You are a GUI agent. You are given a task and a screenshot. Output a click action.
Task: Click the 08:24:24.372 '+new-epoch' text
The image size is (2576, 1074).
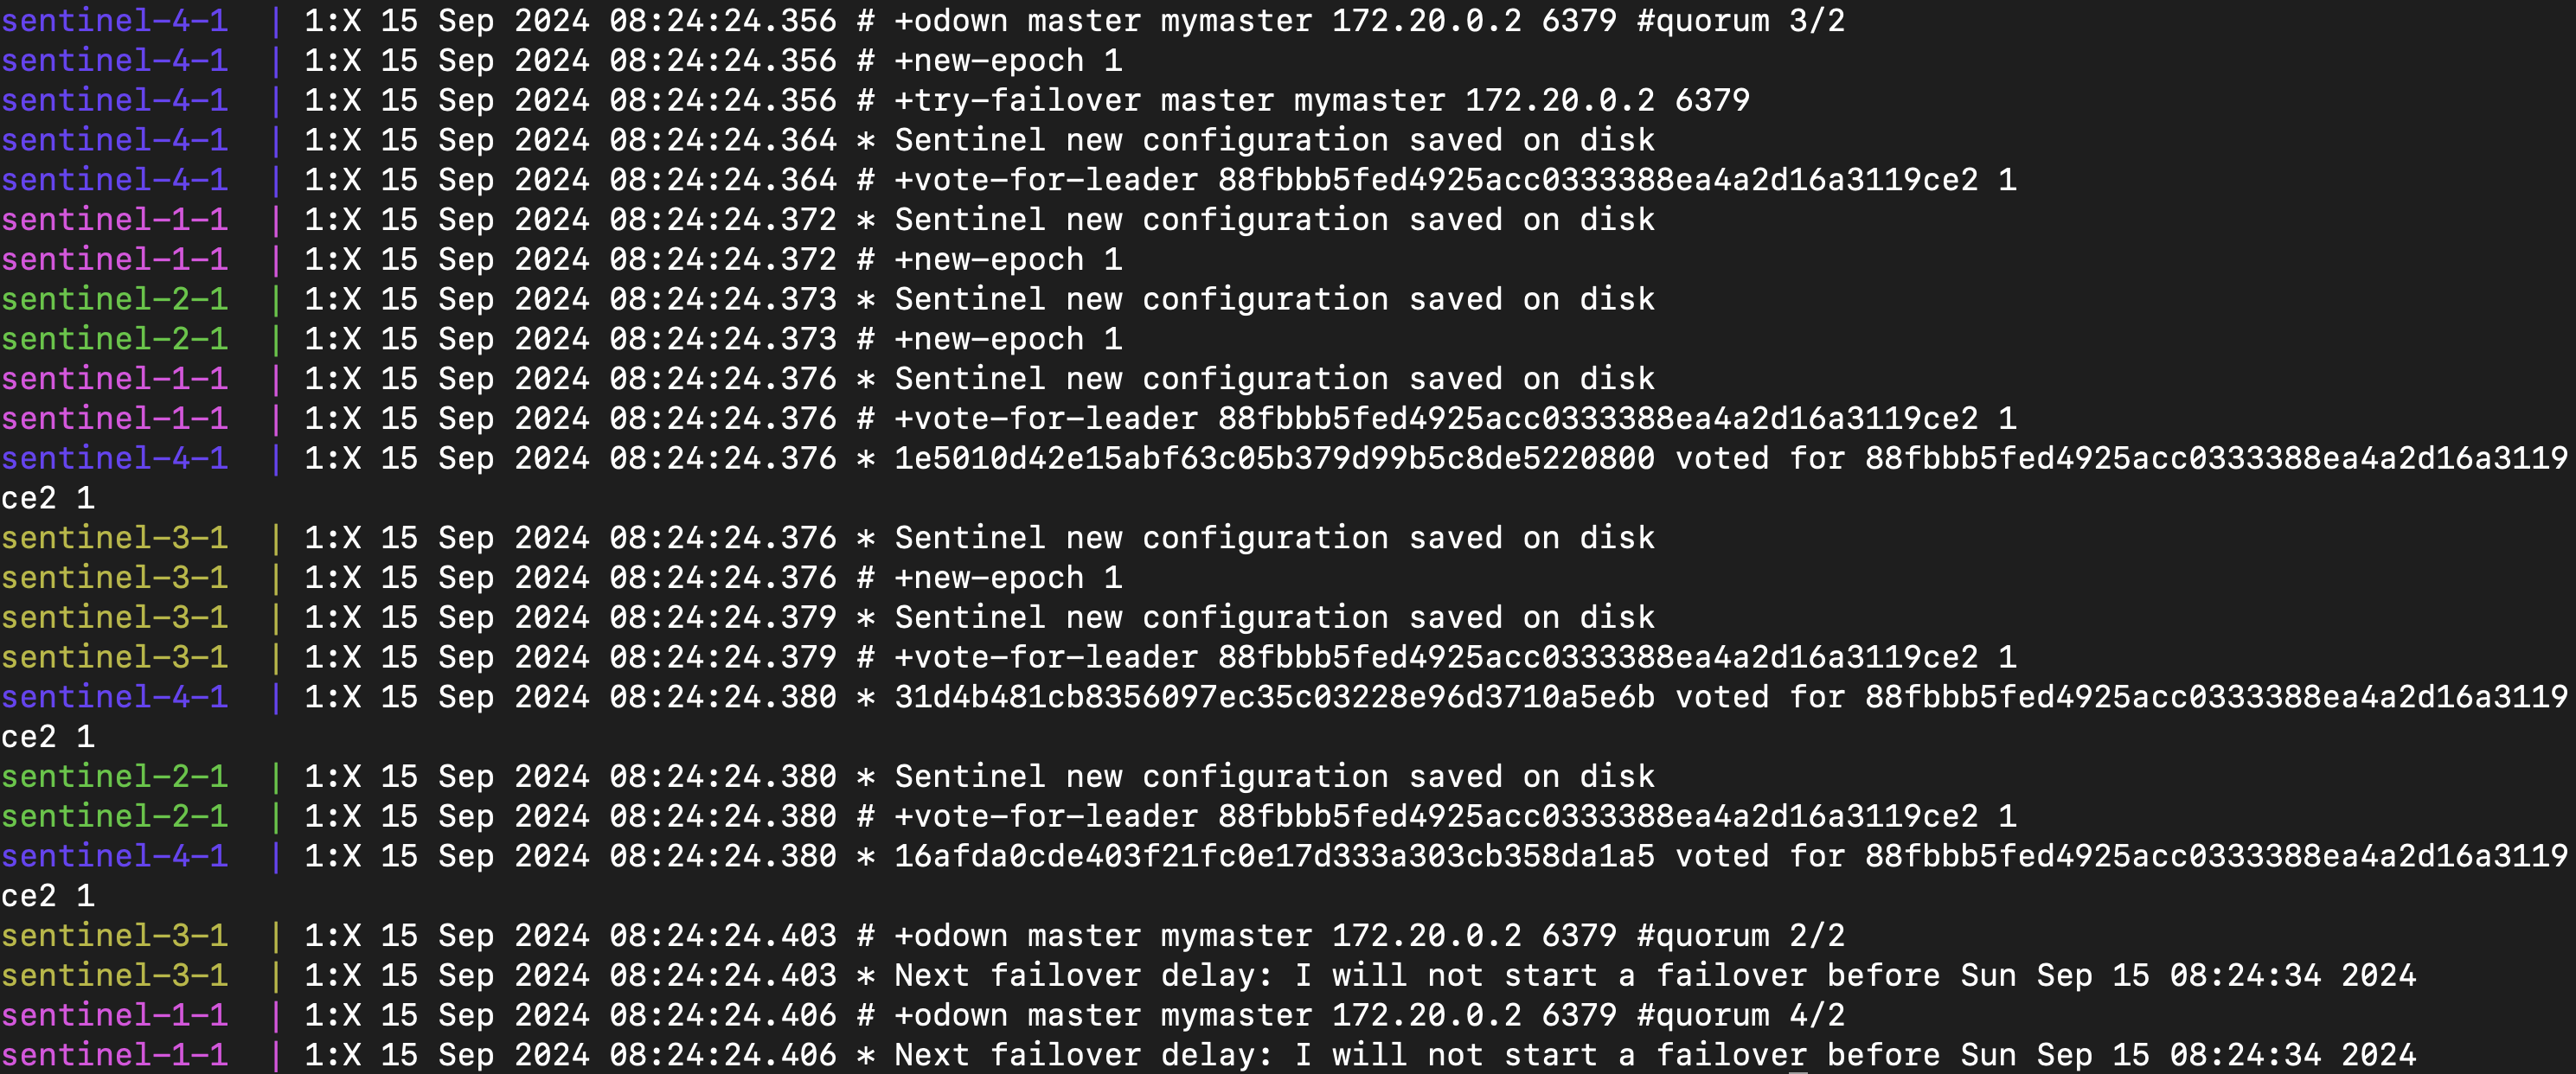click(x=988, y=260)
